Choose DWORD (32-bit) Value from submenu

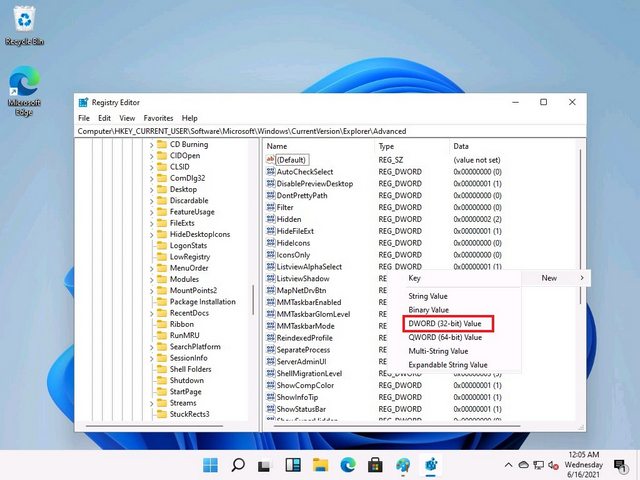pos(445,324)
